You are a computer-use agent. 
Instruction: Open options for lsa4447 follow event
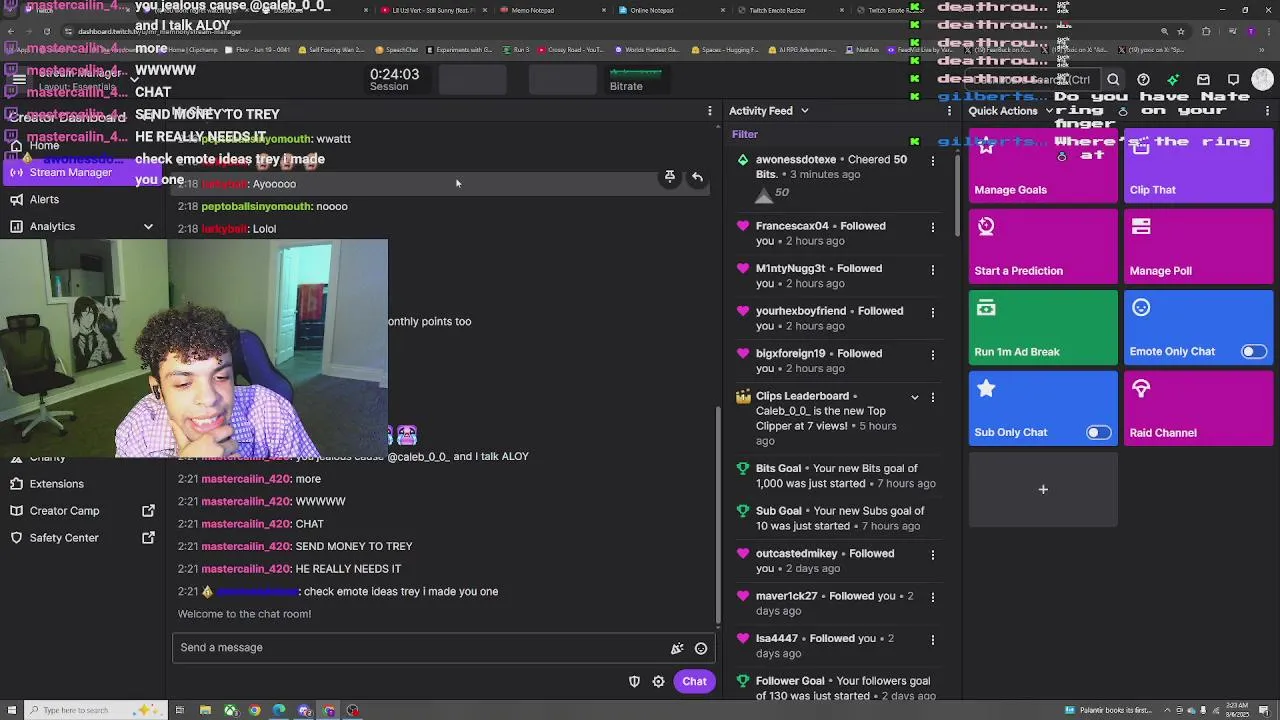pos(933,639)
